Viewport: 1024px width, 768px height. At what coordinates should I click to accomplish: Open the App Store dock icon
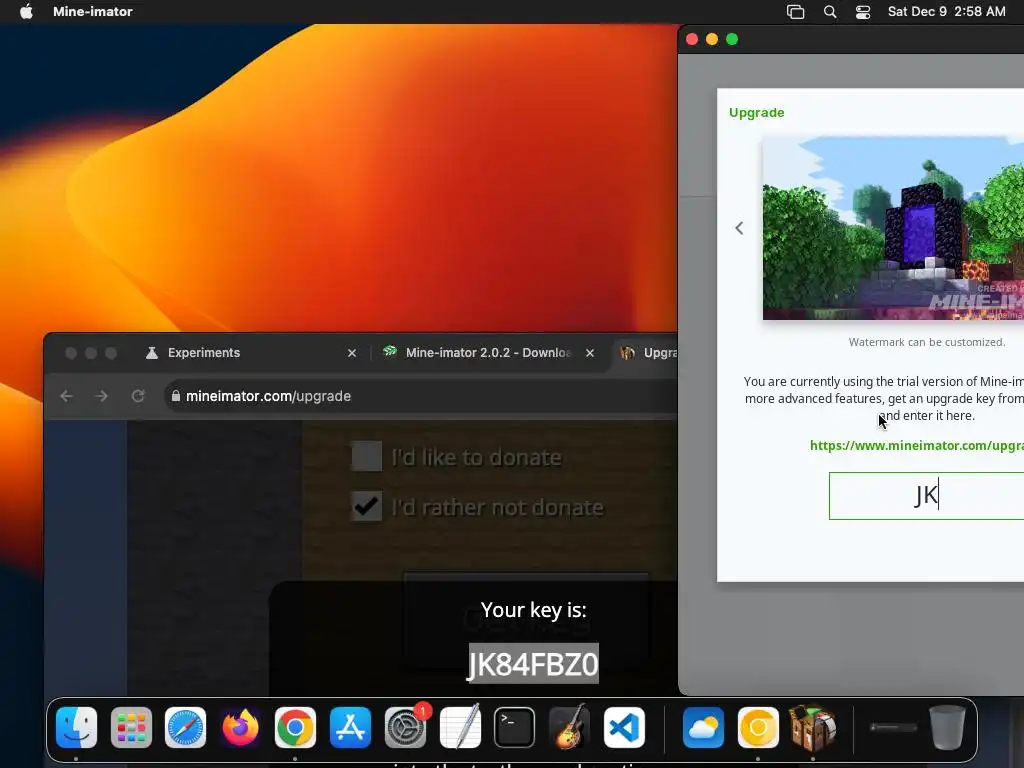tap(350, 727)
